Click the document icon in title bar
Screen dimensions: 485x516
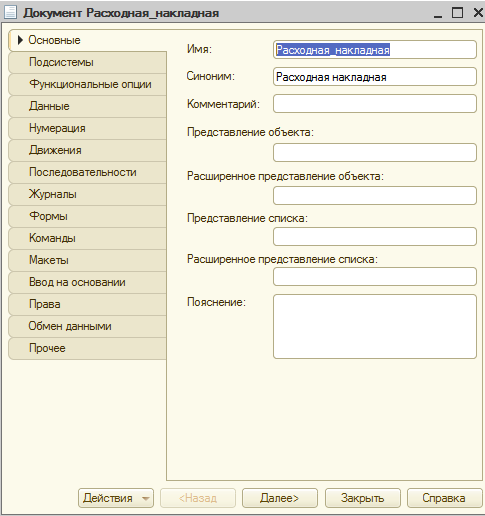pyautogui.click(x=10, y=13)
